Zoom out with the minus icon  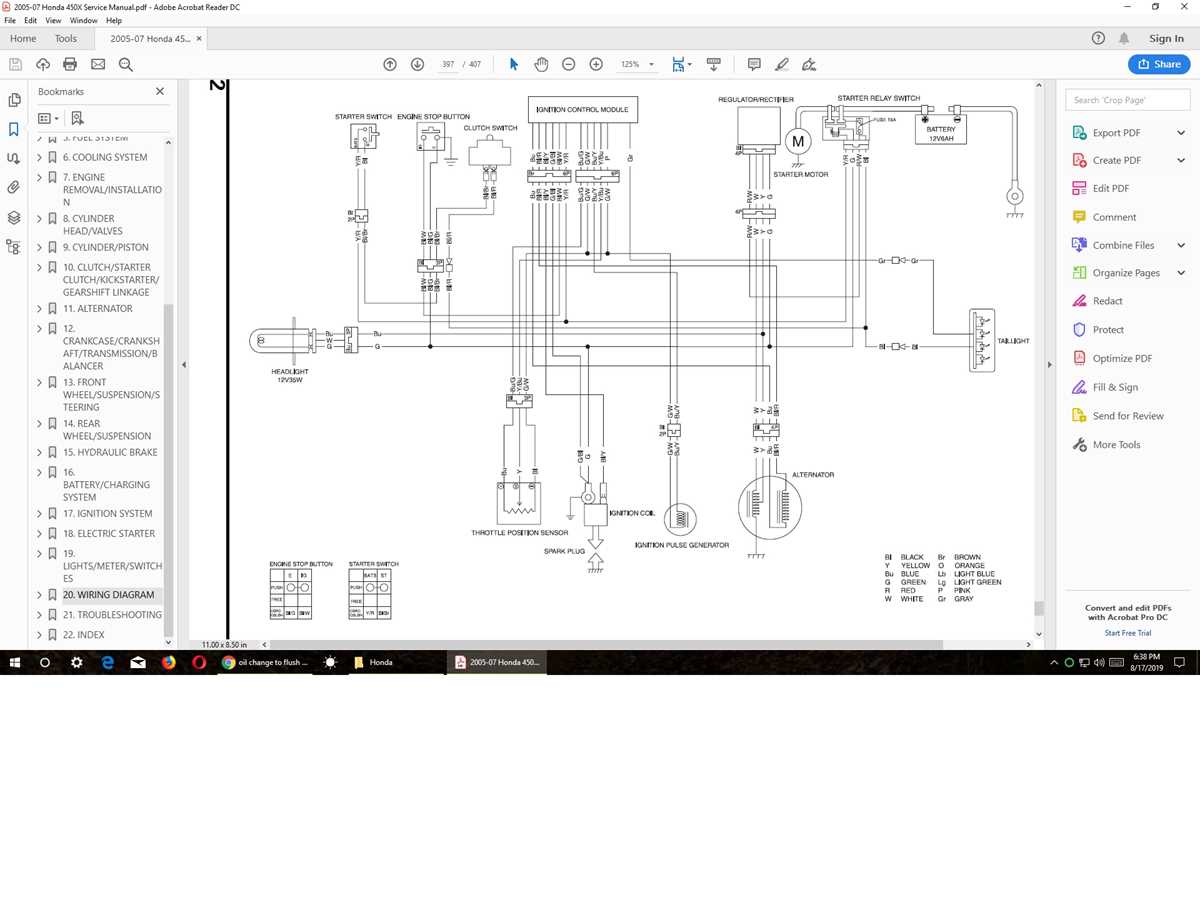[x=568, y=64]
